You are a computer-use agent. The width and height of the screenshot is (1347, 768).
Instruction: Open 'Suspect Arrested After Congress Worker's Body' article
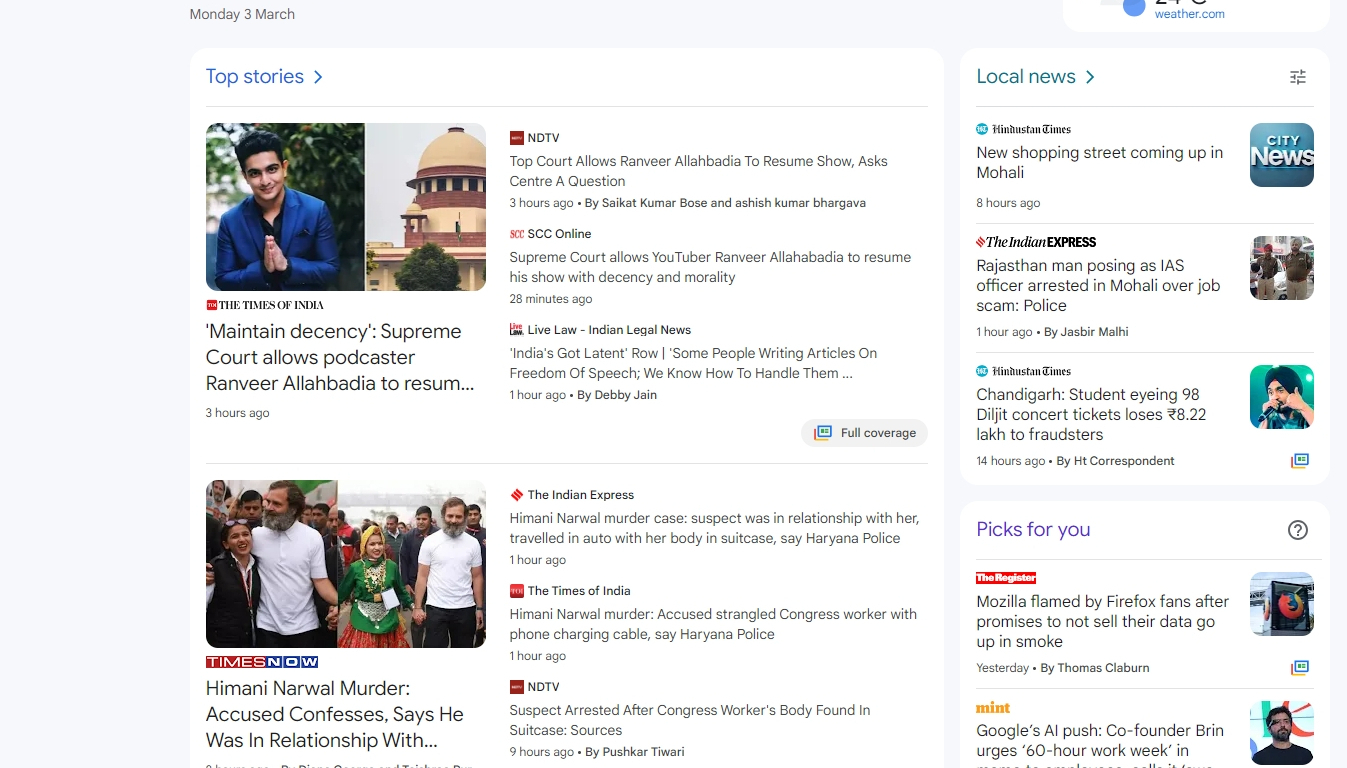click(690, 720)
